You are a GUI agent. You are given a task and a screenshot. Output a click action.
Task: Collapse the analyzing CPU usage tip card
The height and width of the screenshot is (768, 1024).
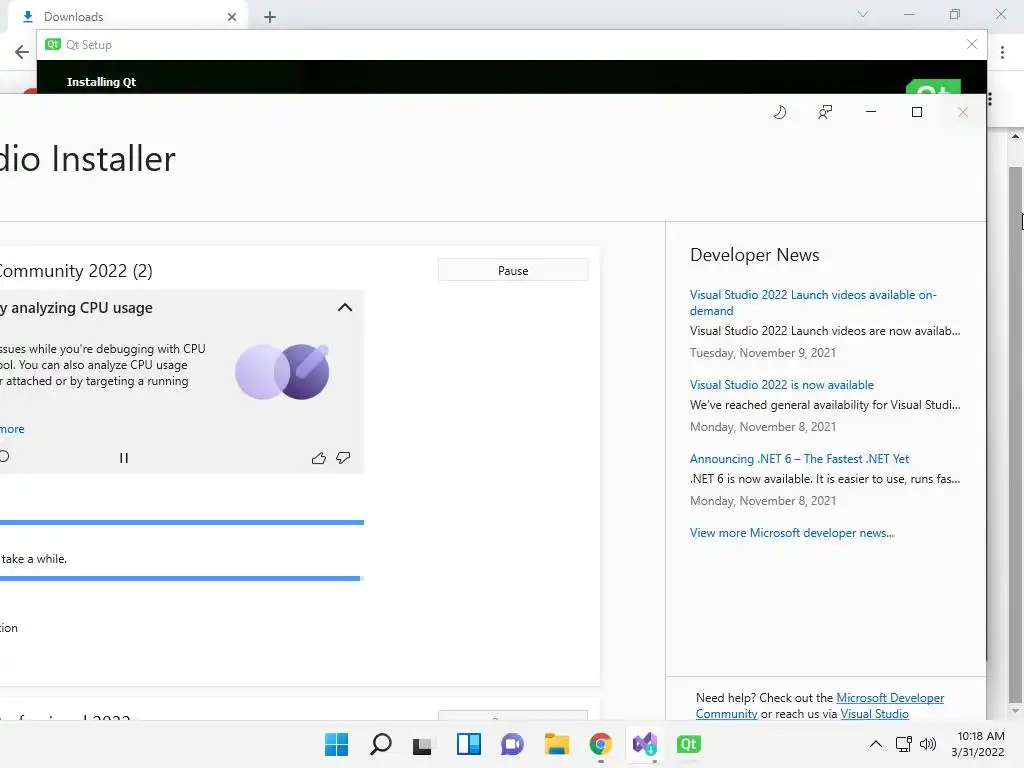345,308
